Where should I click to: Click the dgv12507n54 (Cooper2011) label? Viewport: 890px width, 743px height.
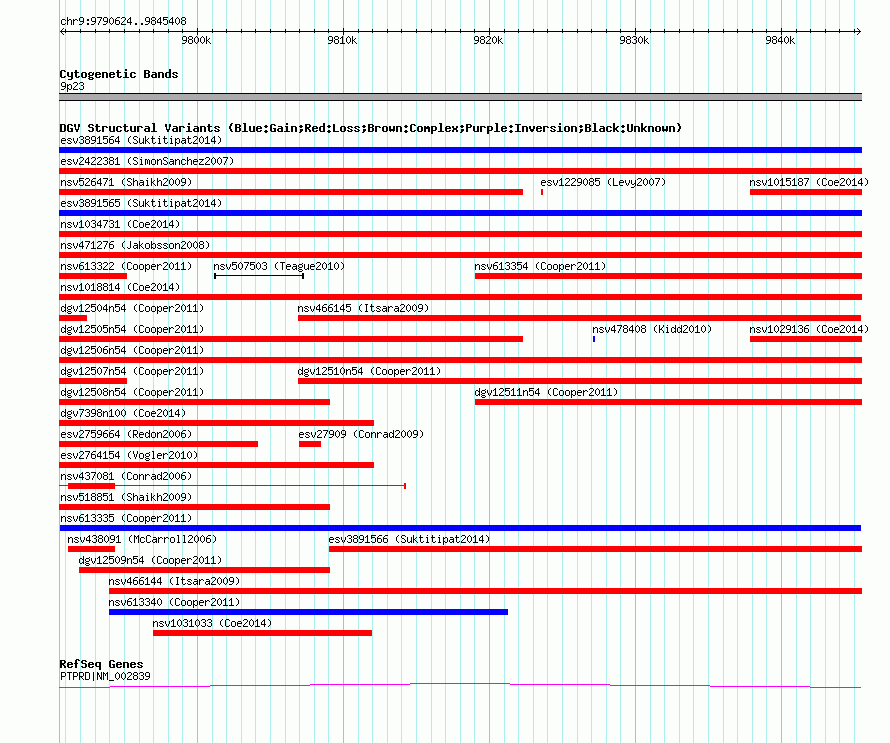(x=132, y=371)
